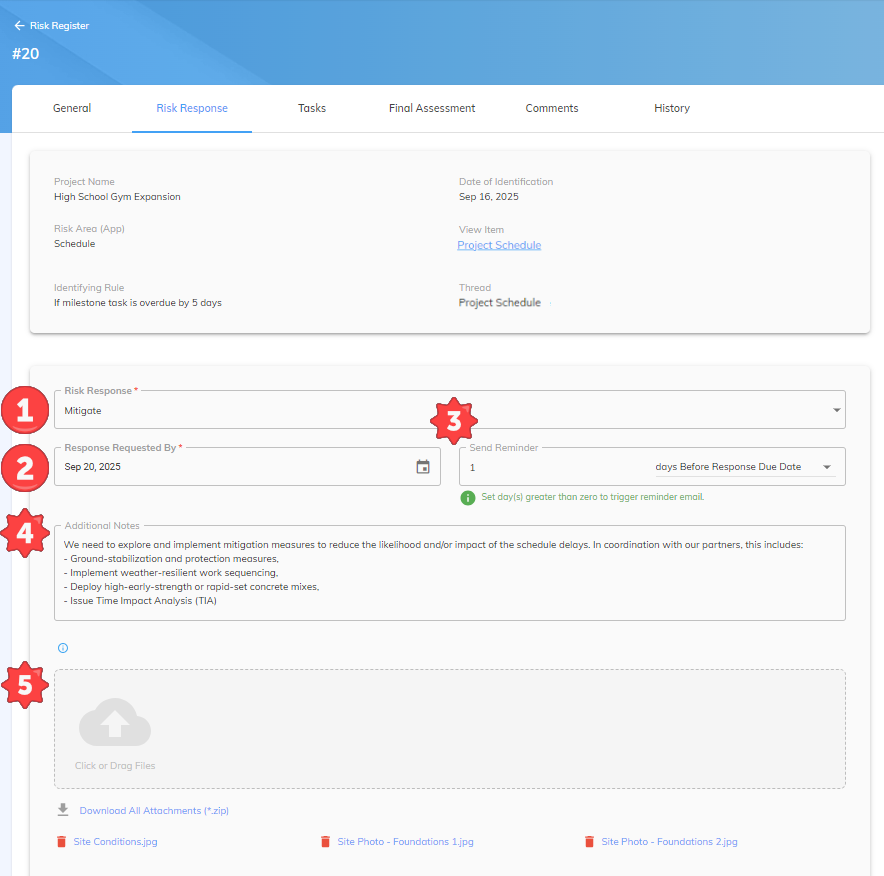Viewport: 884px width, 876px height.
Task: Click the Send Reminder days number field
Action: (558, 467)
